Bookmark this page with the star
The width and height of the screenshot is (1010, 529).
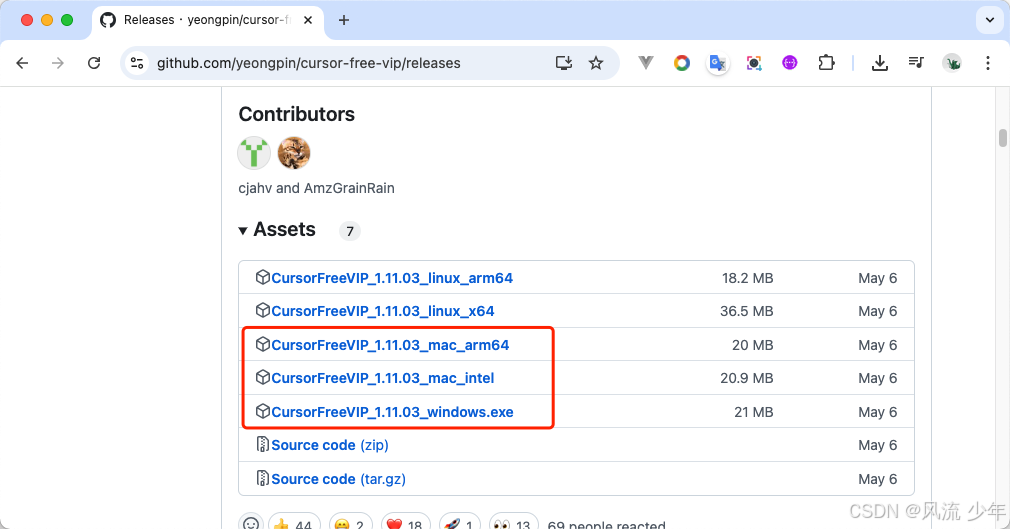pyautogui.click(x=596, y=63)
